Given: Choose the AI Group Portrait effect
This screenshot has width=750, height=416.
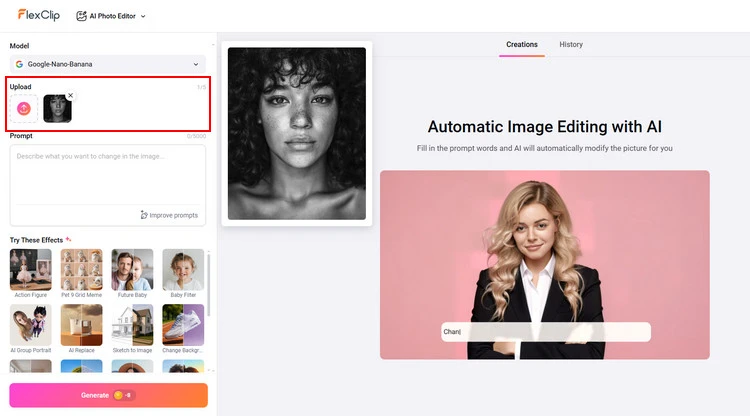Looking at the screenshot, I should [x=31, y=329].
